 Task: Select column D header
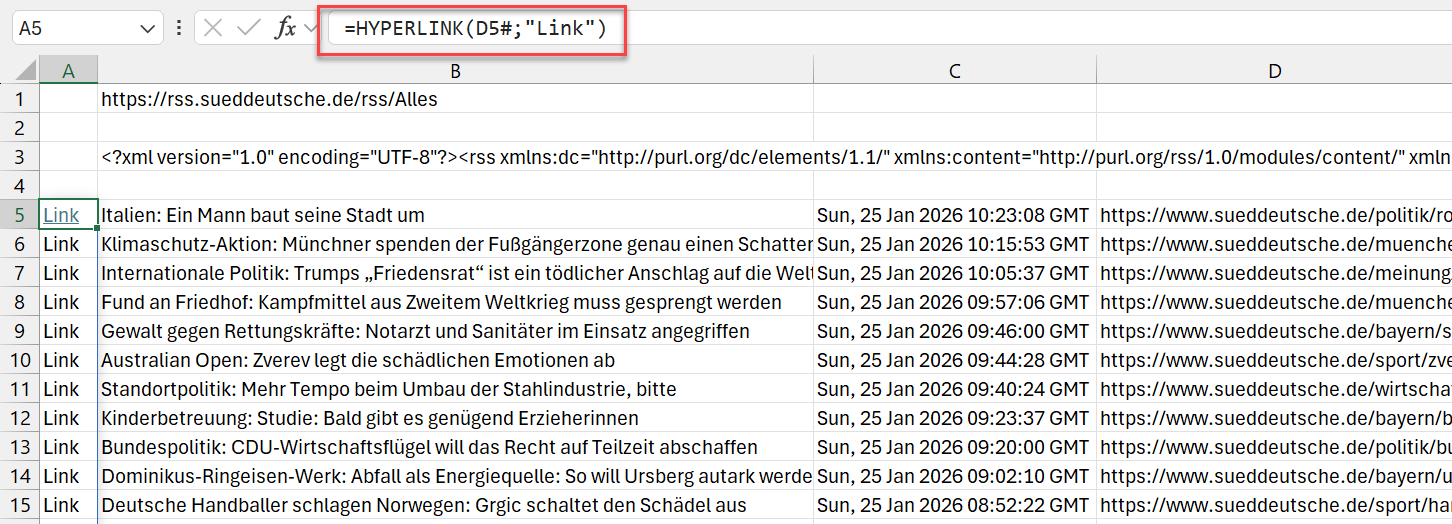point(1273,71)
